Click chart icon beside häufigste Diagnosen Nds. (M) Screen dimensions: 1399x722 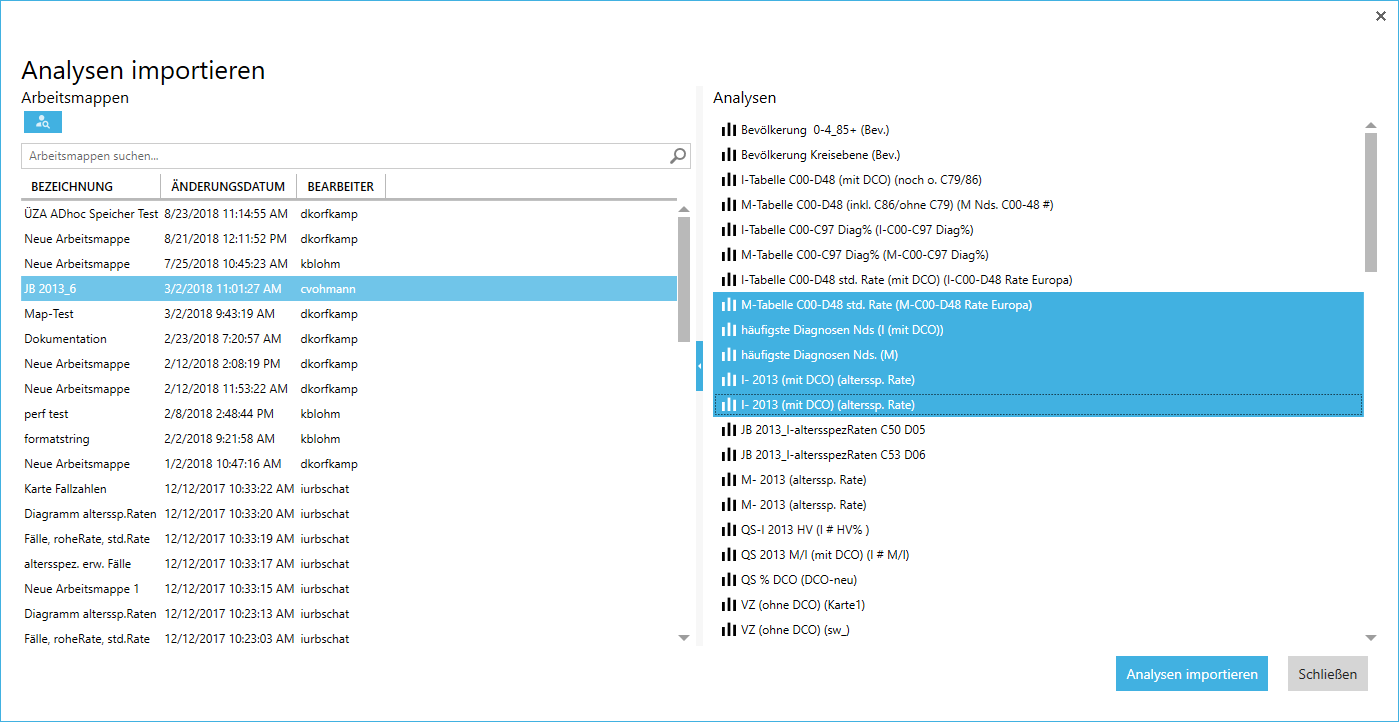[729, 355]
